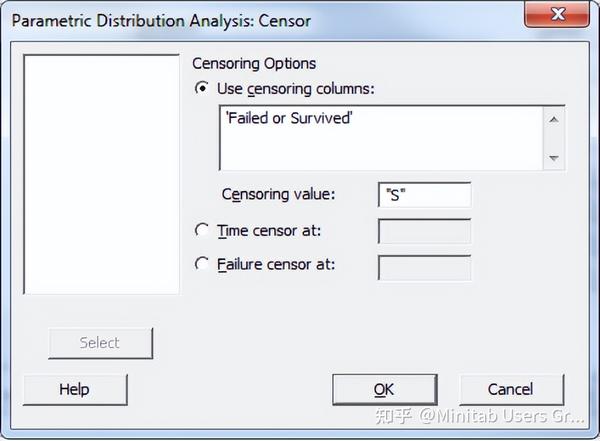
Task: Click the Censoring value field containing "S"
Action: [424, 195]
